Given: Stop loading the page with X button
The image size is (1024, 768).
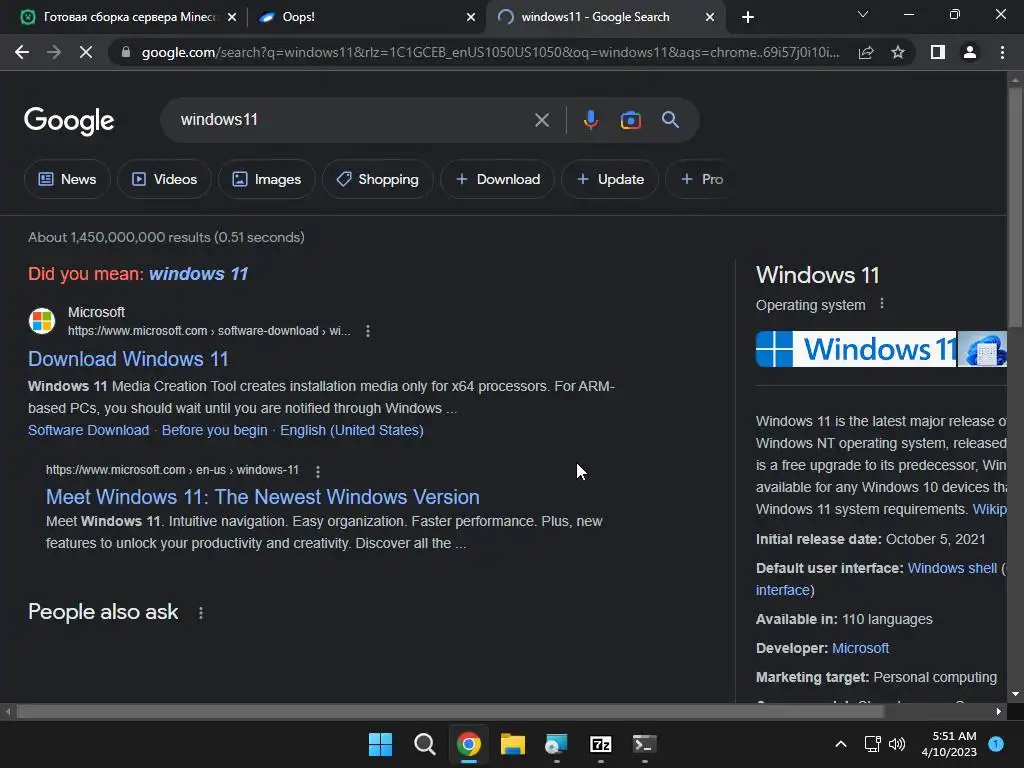Looking at the screenshot, I should coord(86,52).
